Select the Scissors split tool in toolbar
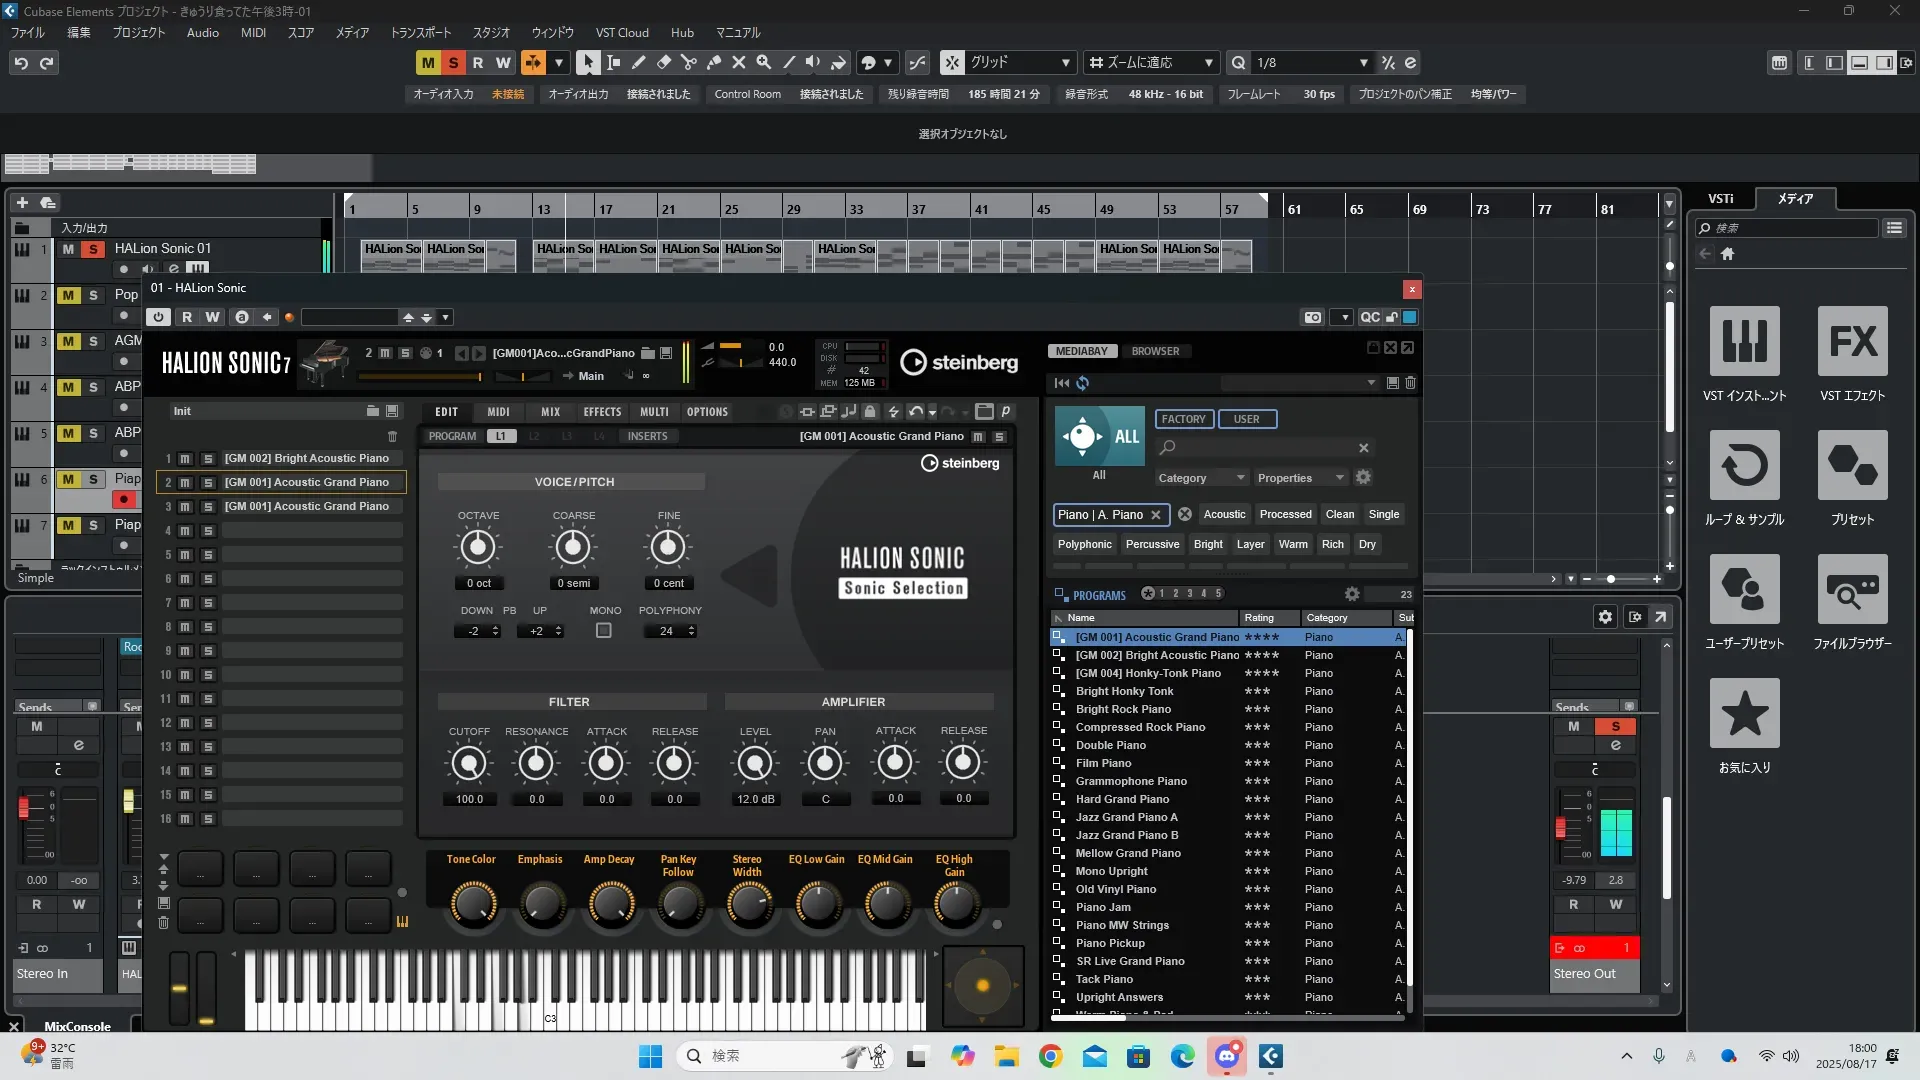 coord(688,62)
